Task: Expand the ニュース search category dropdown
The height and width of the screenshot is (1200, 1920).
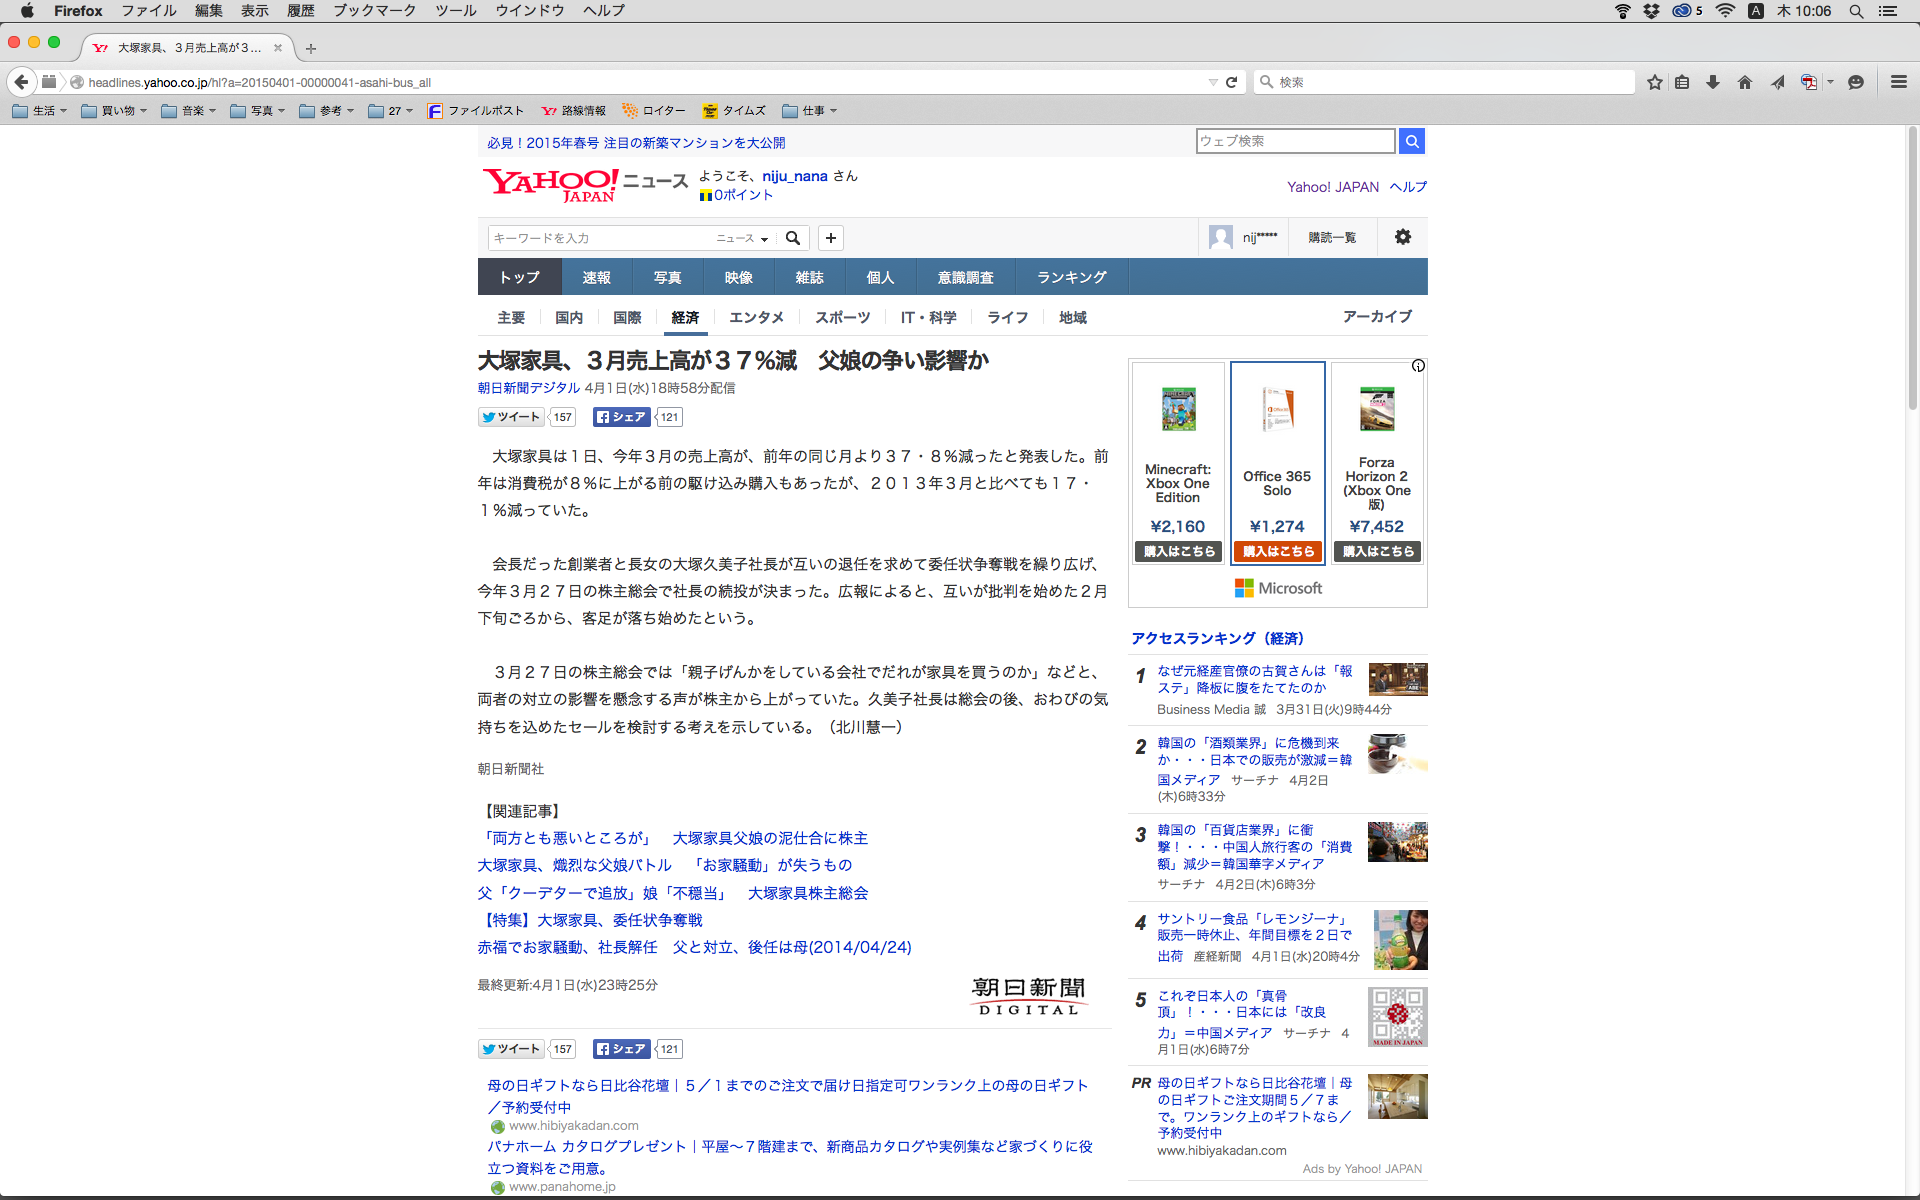Action: [x=742, y=238]
